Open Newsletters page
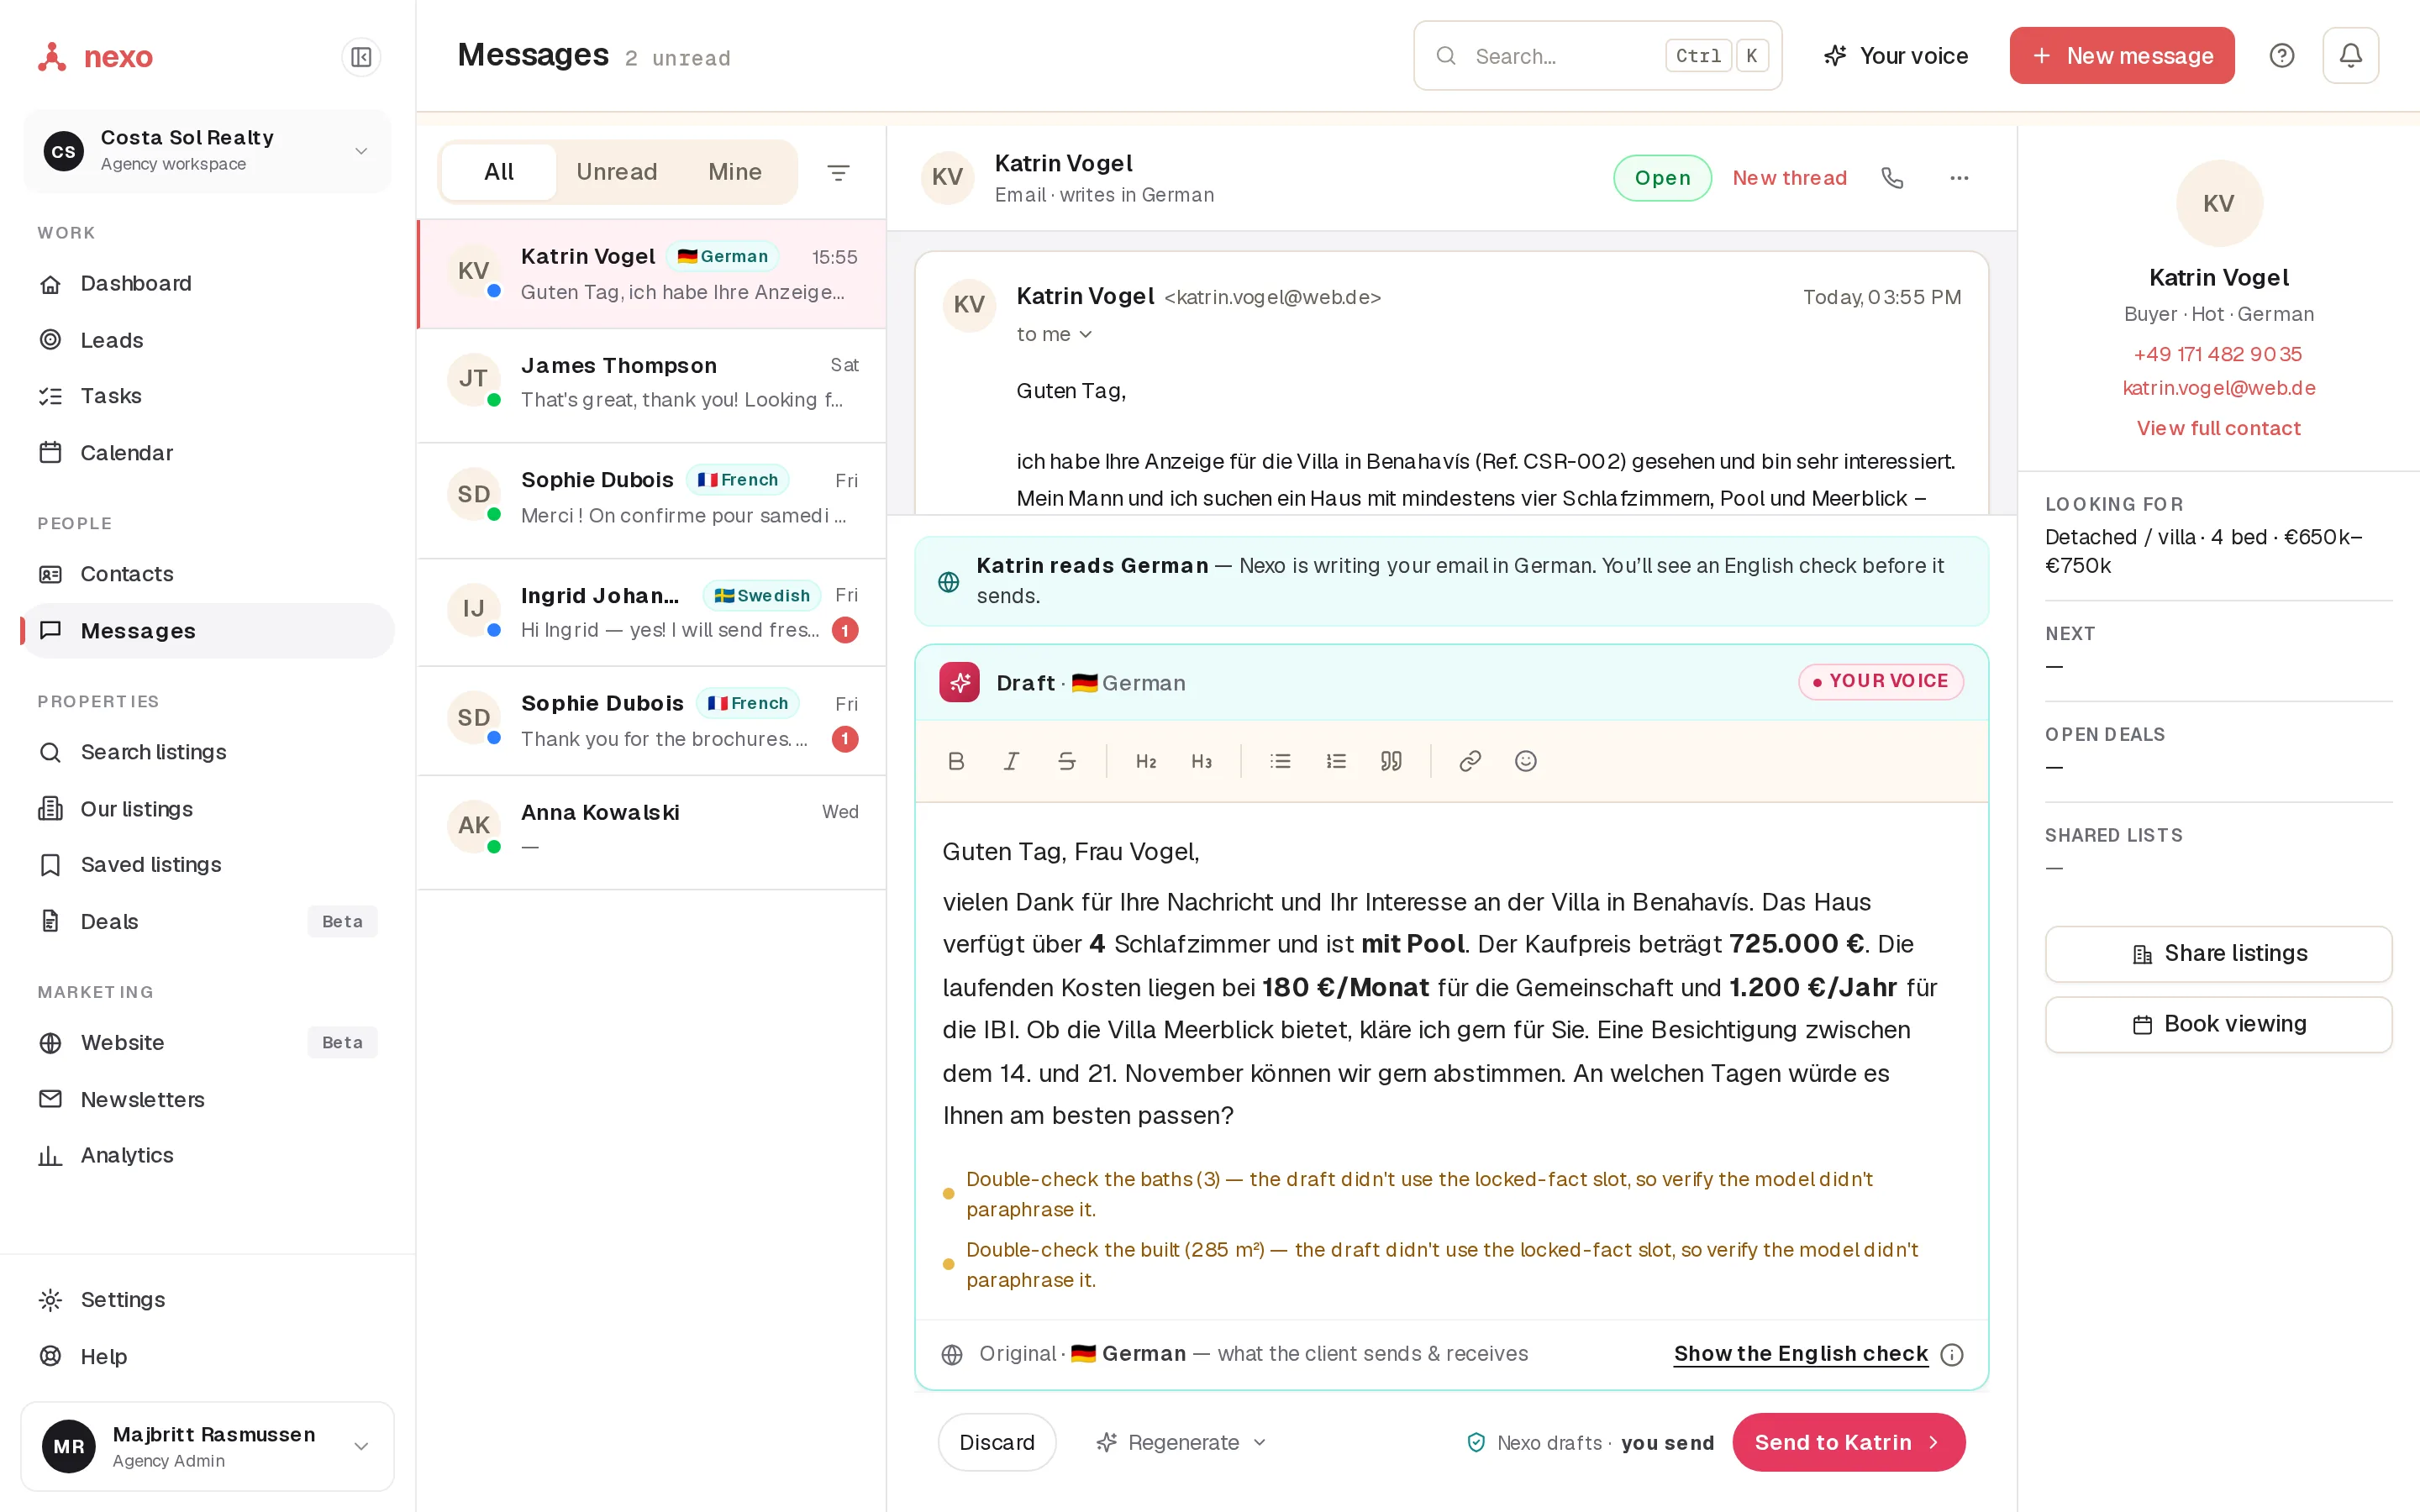2420x1512 pixels. [x=207, y=1099]
